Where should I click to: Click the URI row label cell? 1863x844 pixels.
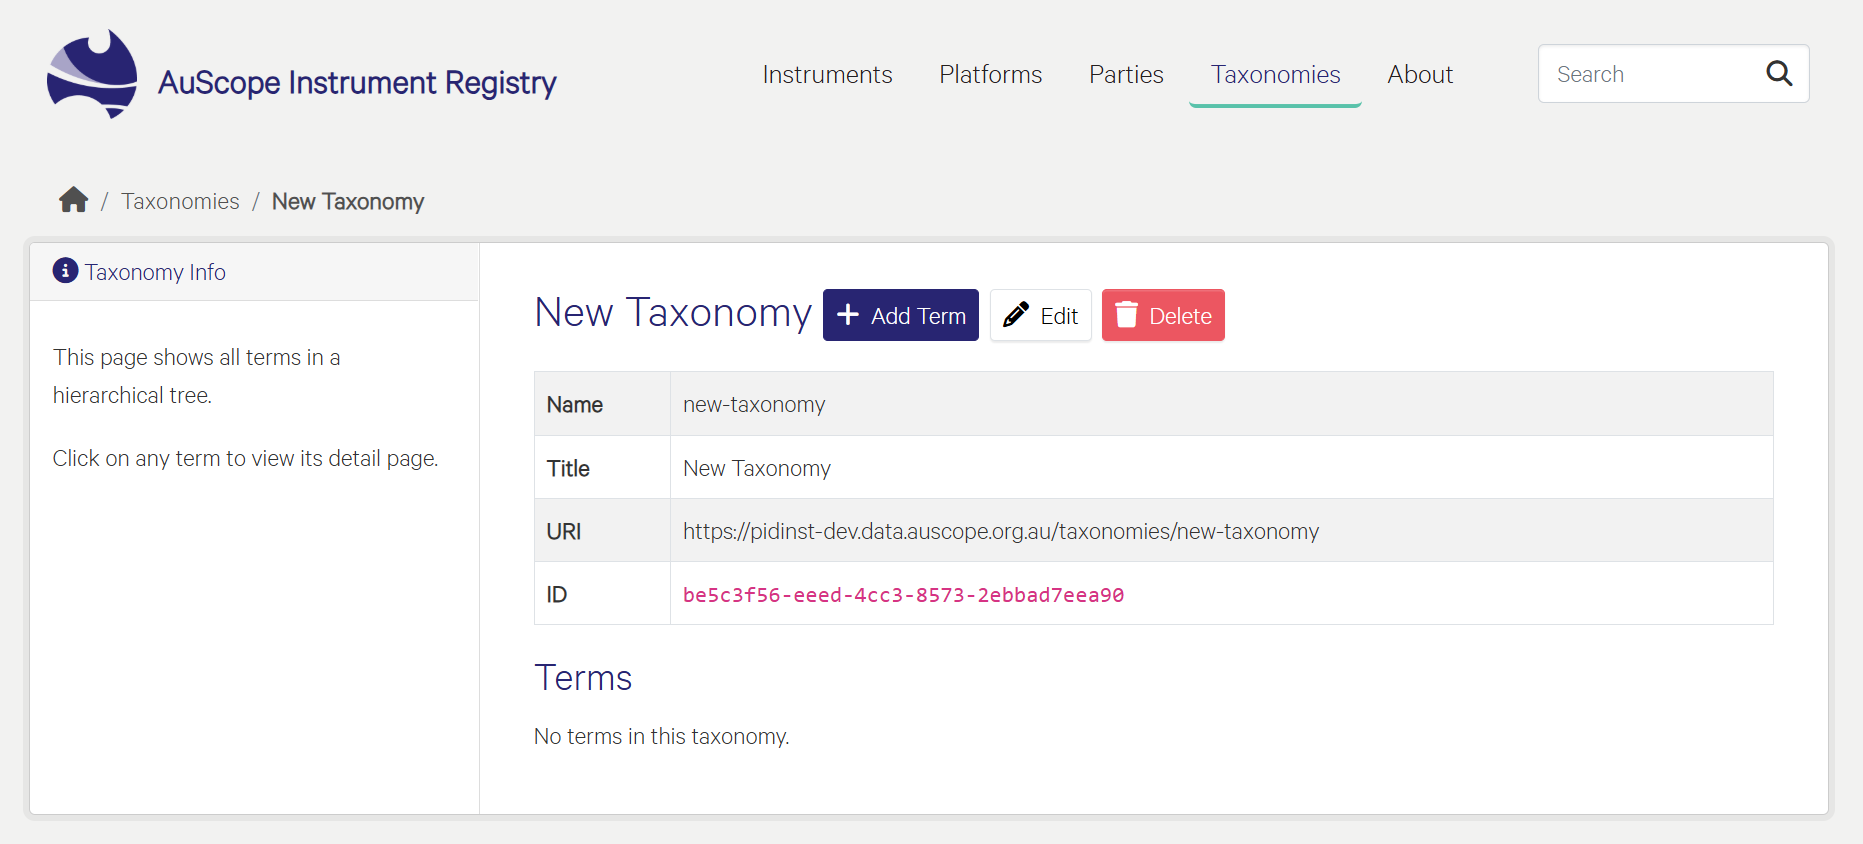[602, 531]
